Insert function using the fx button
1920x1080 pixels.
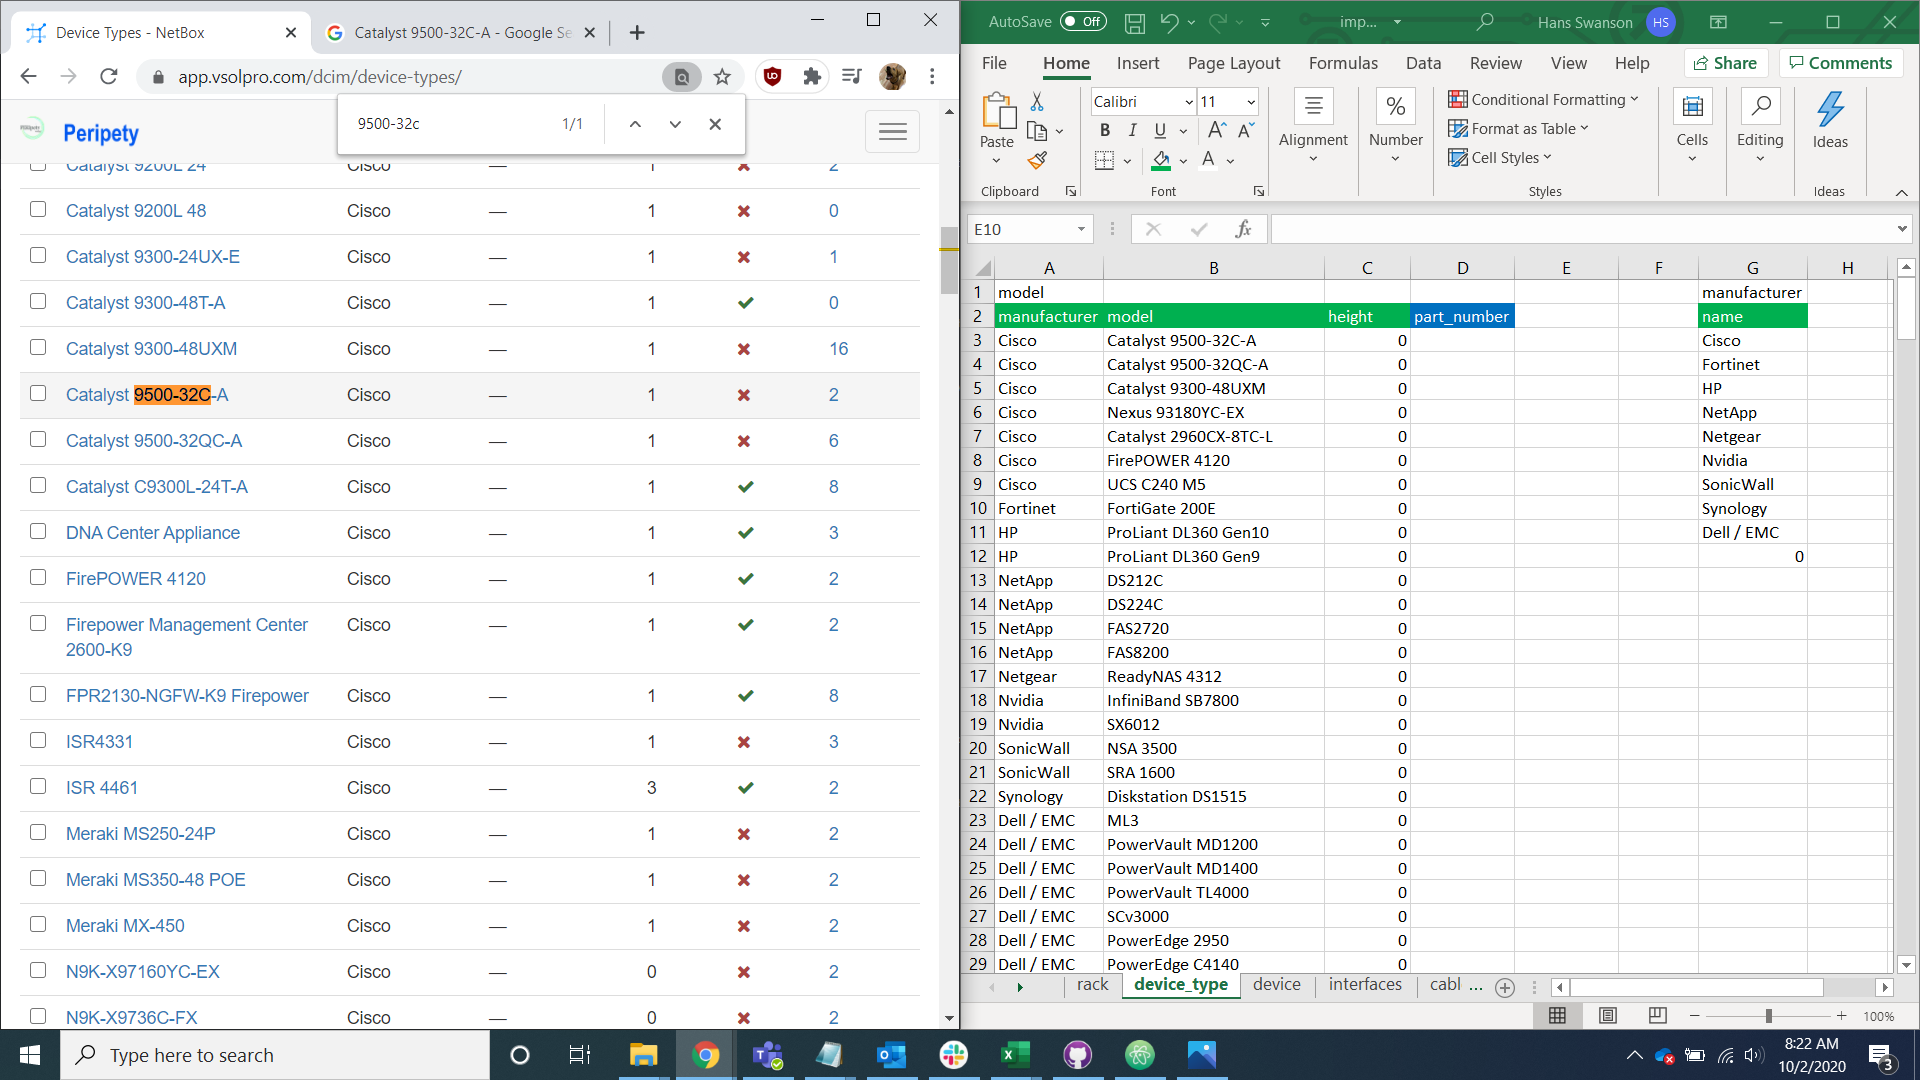point(1243,229)
